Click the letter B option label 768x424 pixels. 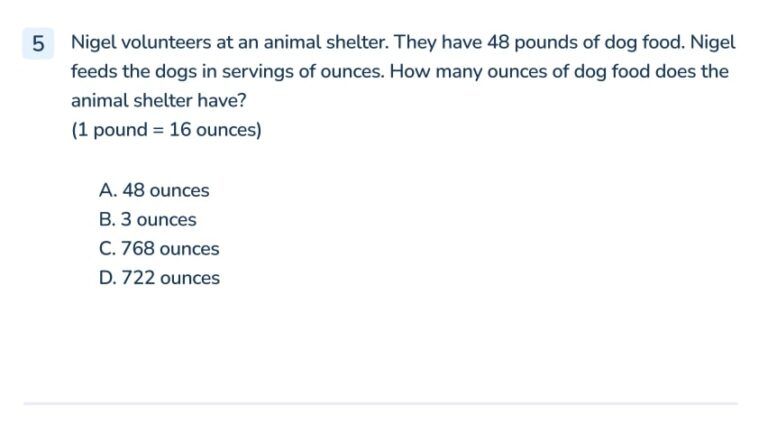[107, 219]
